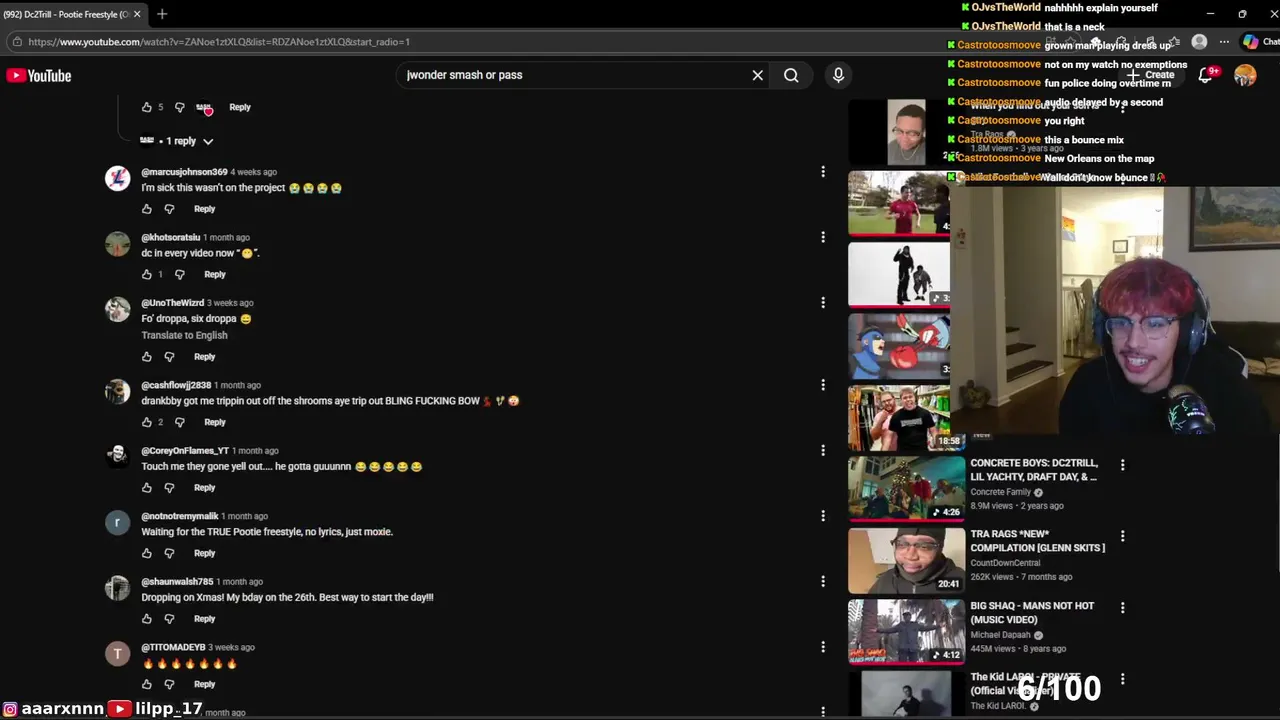This screenshot has width=1280, height=720.
Task: Open options menu for @marcusjohnson369's comment
Action: (x=823, y=172)
